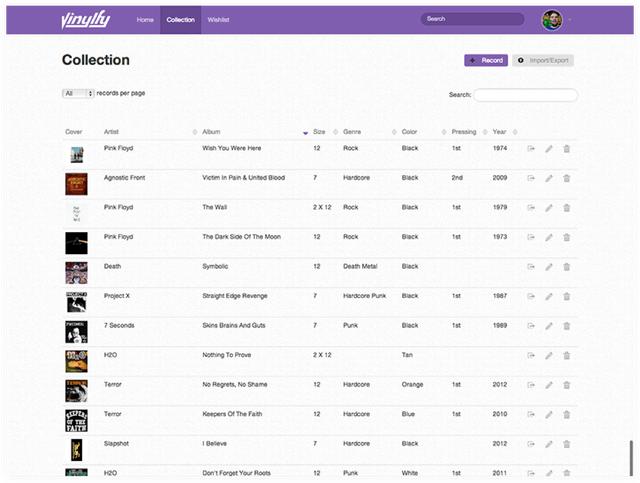Click share icon for Straight Edge Revenge
The height and width of the screenshot is (483, 640).
pyautogui.click(x=531, y=296)
